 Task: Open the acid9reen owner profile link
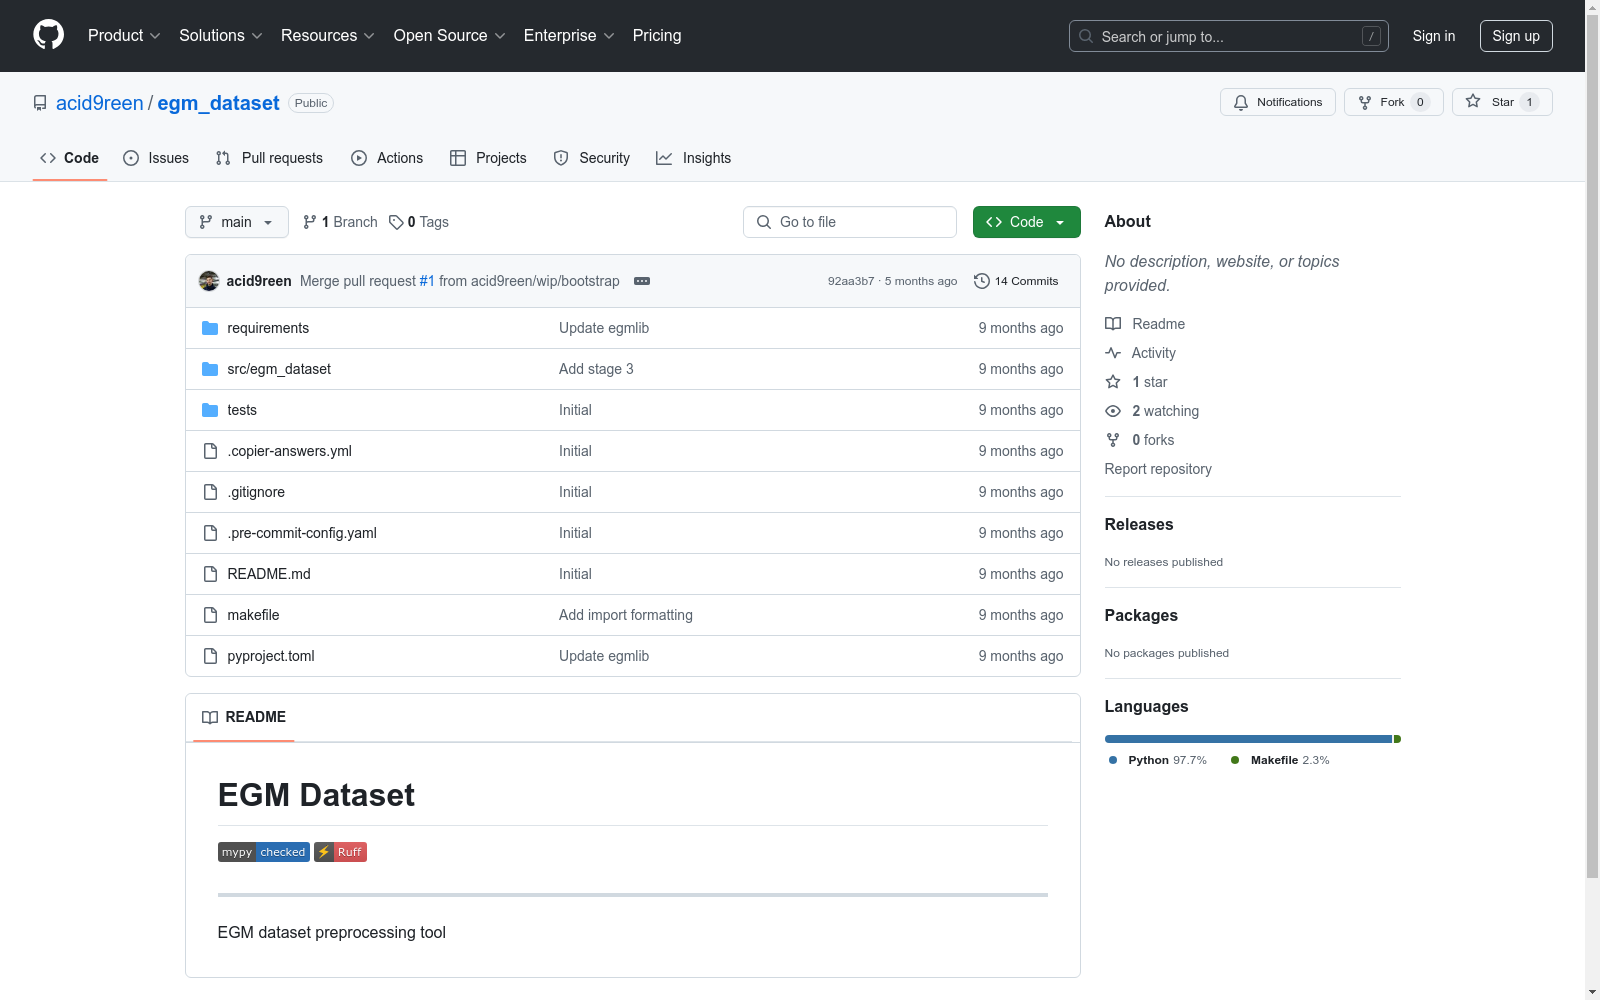tap(100, 103)
